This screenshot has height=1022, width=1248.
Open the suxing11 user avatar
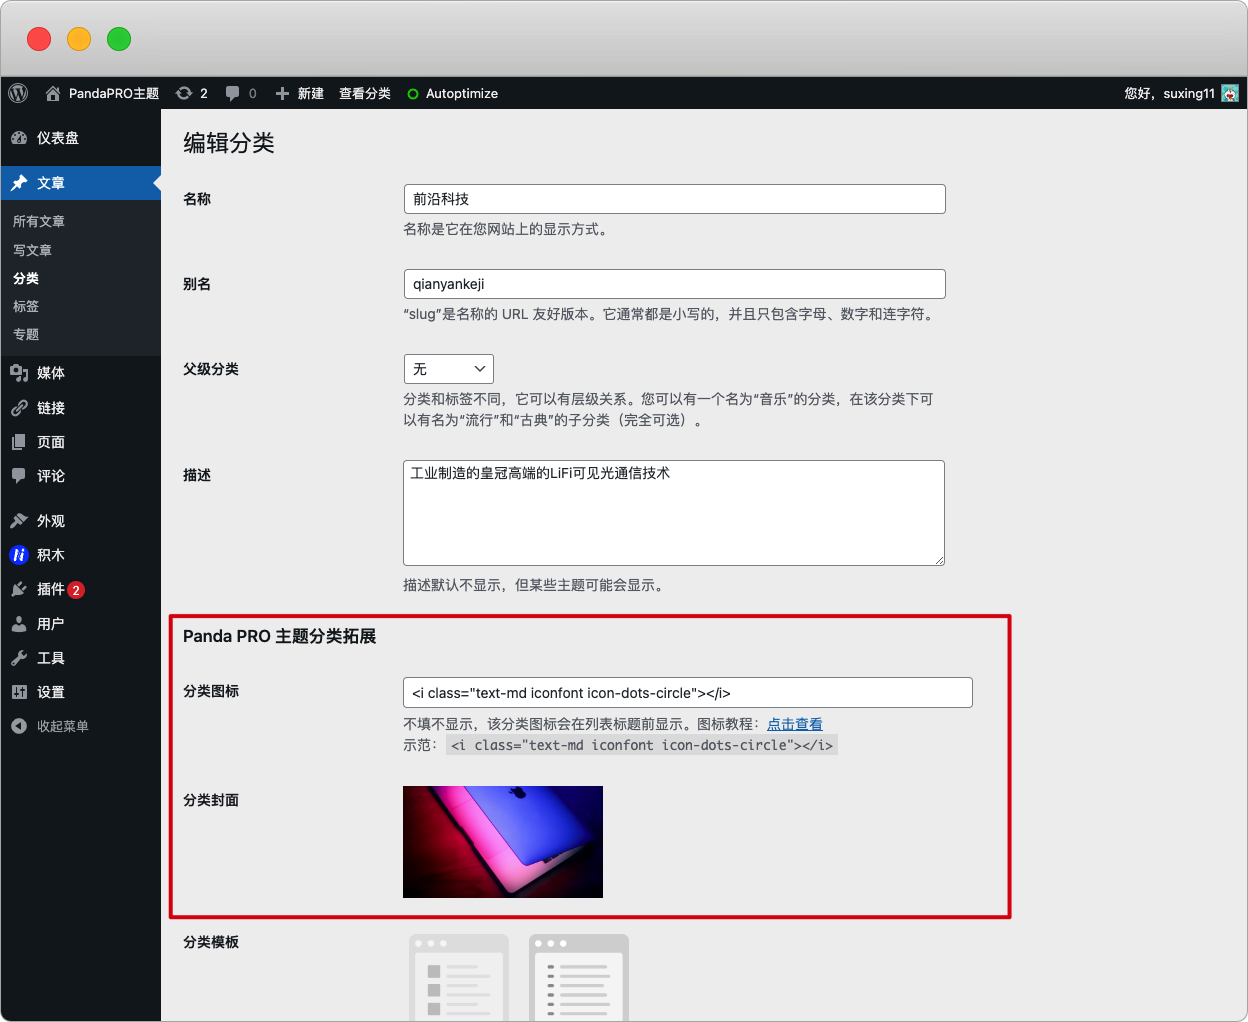click(1230, 93)
